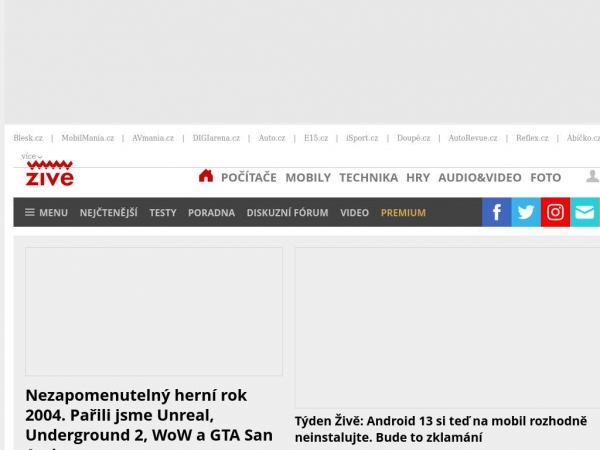Open the MobilMania.cz link
600x450 pixels.
(x=87, y=138)
